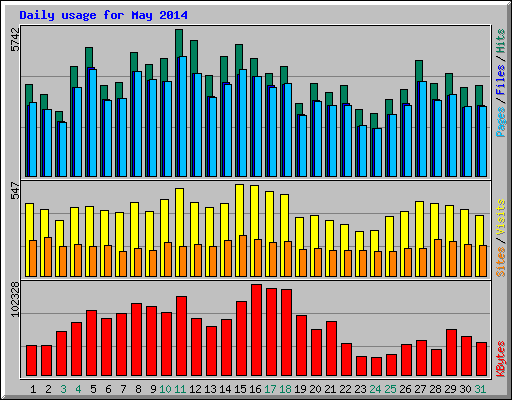
Task: Click the orange "Sites" legend label
Action: (x=501, y=262)
